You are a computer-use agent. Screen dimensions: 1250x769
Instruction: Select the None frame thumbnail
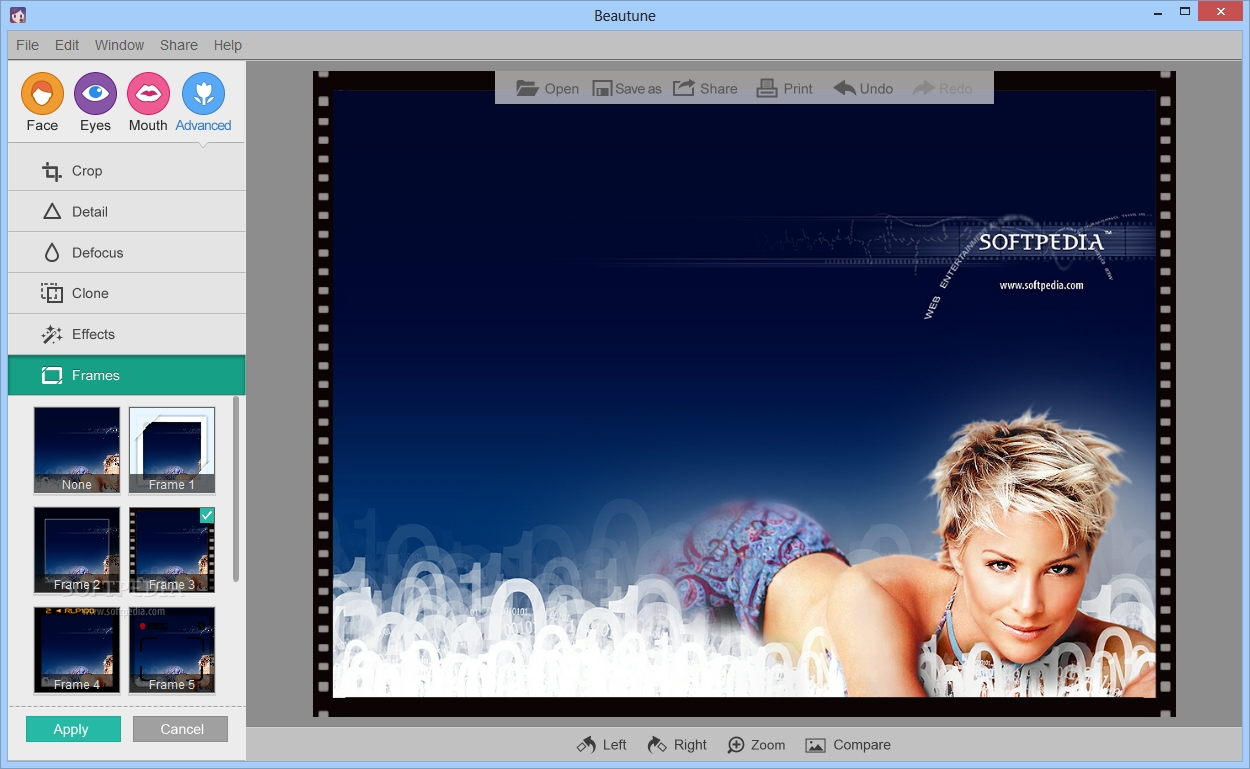pos(77,450)
